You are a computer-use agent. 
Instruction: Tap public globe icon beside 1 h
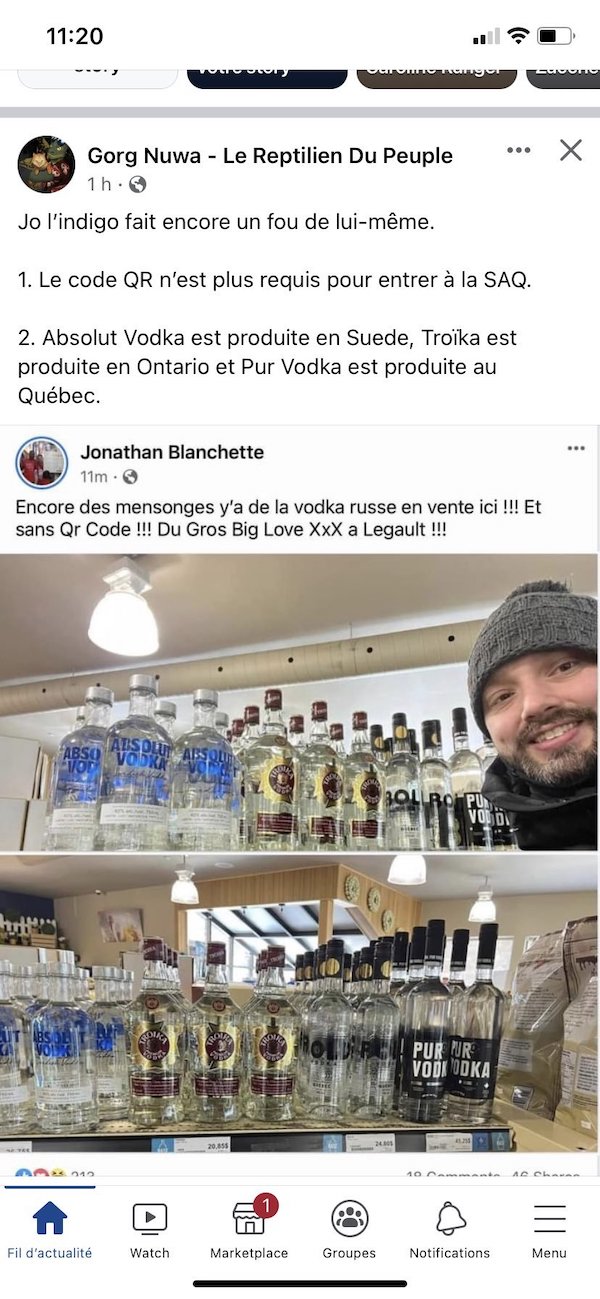(x=138, y=184)
